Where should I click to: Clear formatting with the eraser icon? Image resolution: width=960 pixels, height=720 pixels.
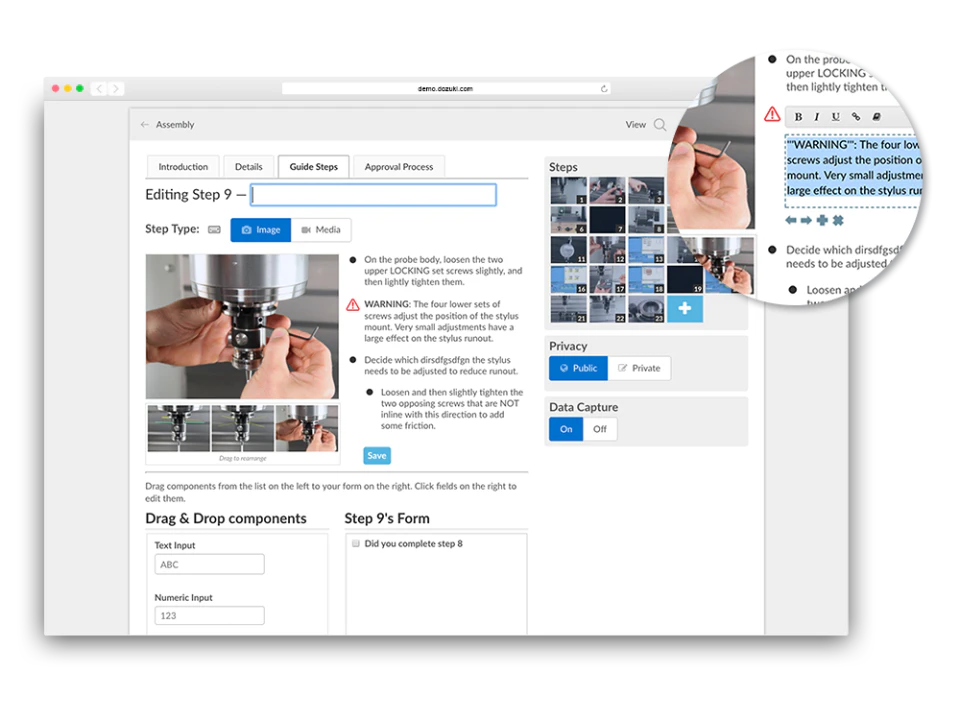(876, 117)
